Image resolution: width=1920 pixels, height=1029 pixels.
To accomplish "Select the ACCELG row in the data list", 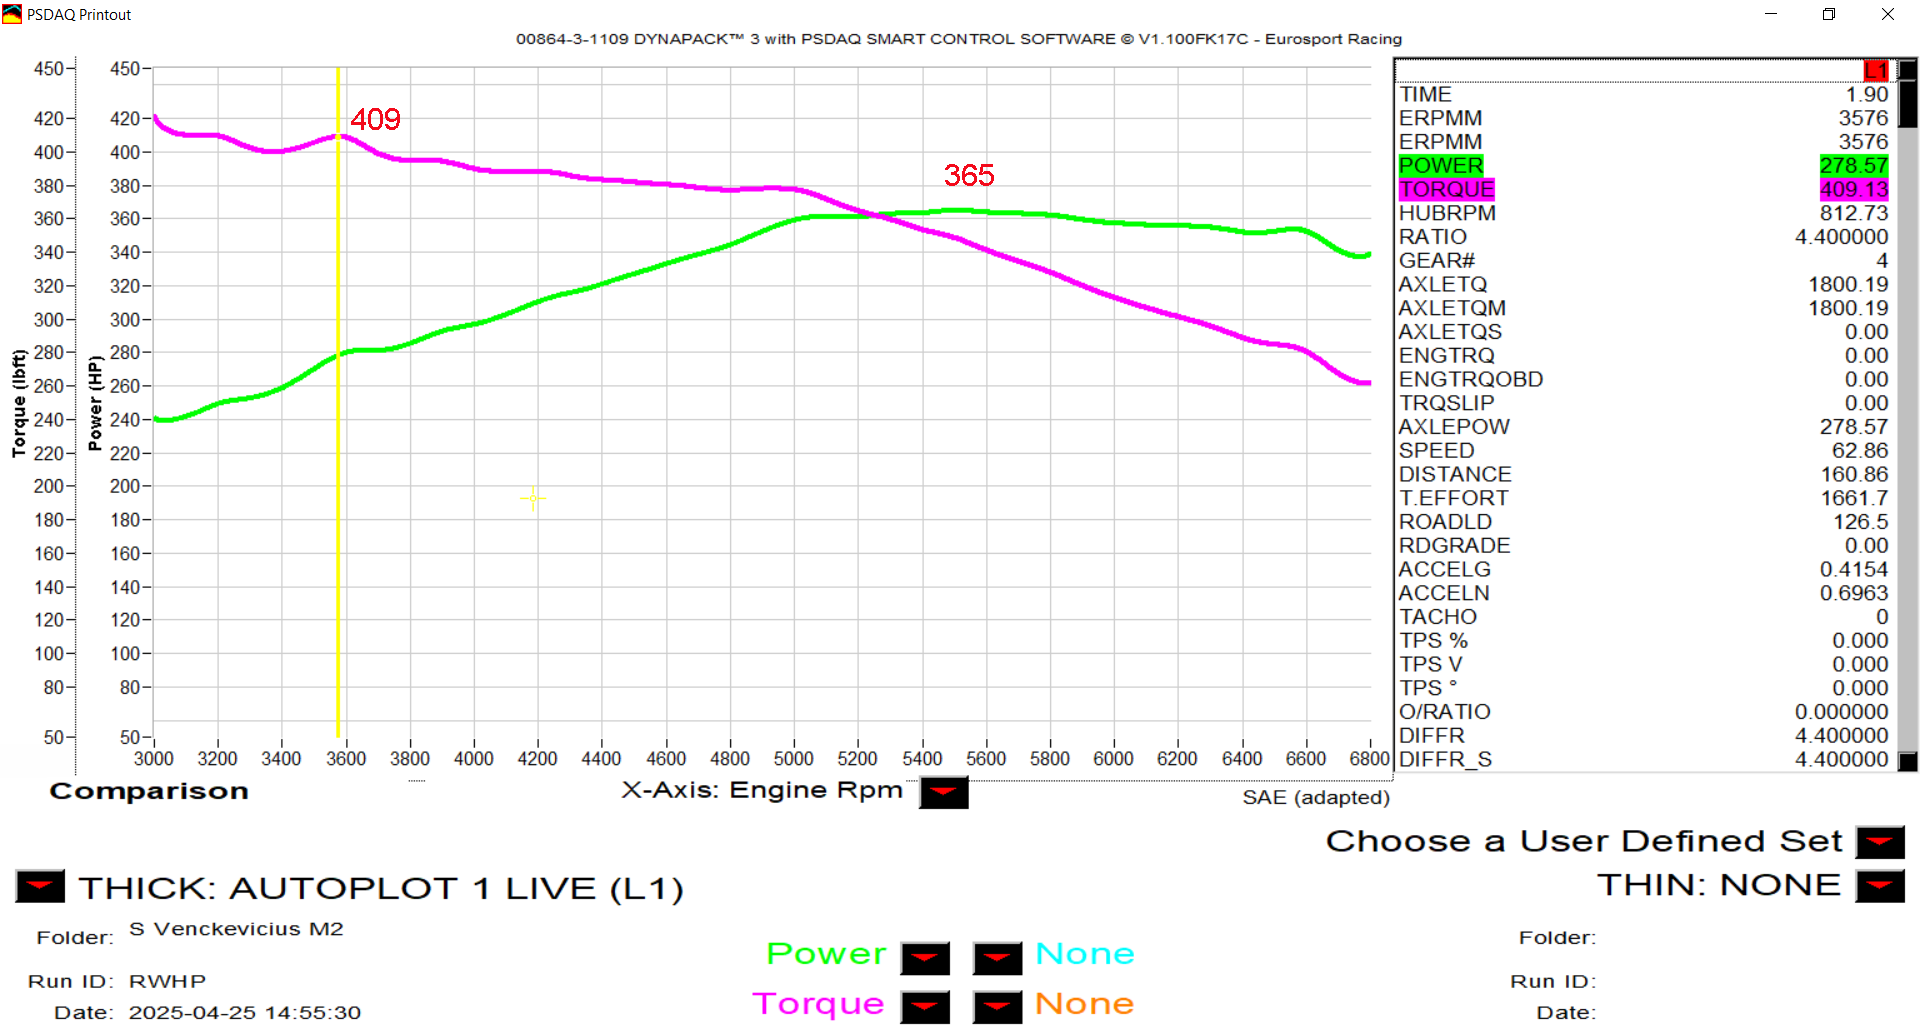I will pos(1644,569).
